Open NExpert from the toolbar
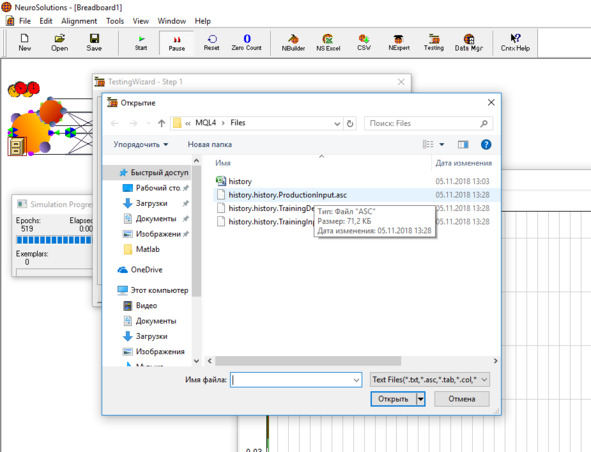This screenshot has height=452, width=591. click(399, 43)
